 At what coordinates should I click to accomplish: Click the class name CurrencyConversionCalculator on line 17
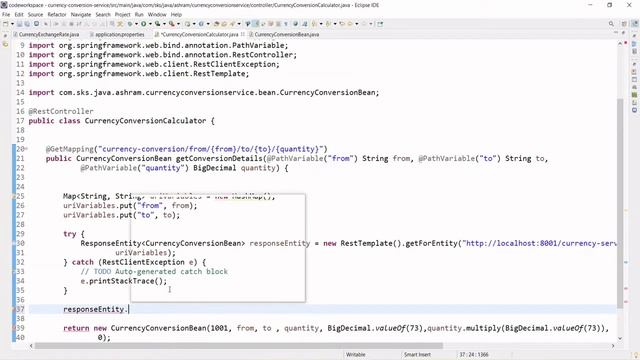[145, 121]
